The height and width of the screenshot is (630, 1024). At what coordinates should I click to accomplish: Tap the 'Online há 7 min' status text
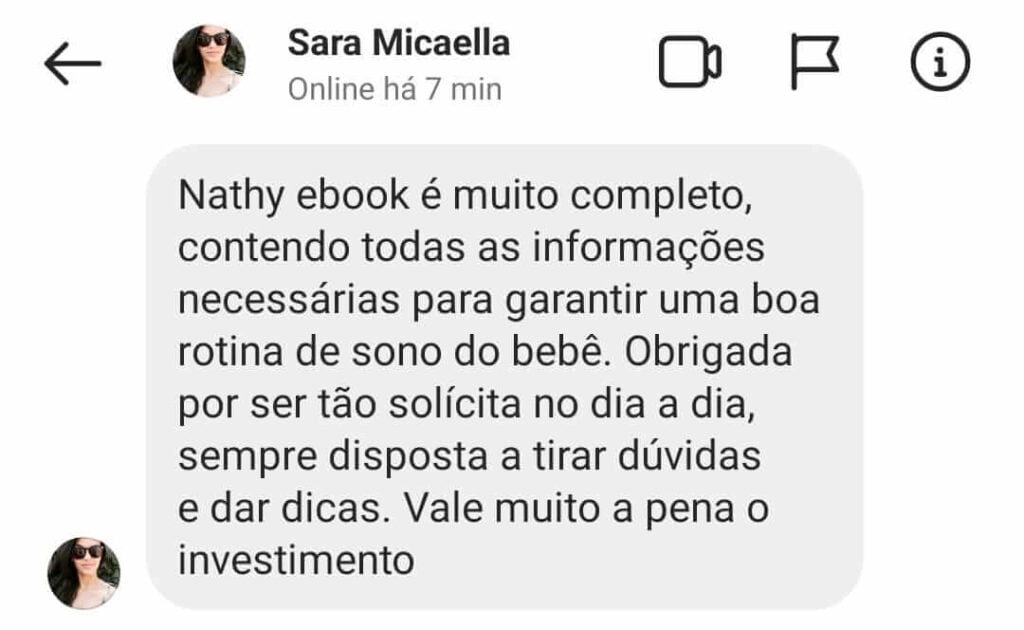pos(394,89)
